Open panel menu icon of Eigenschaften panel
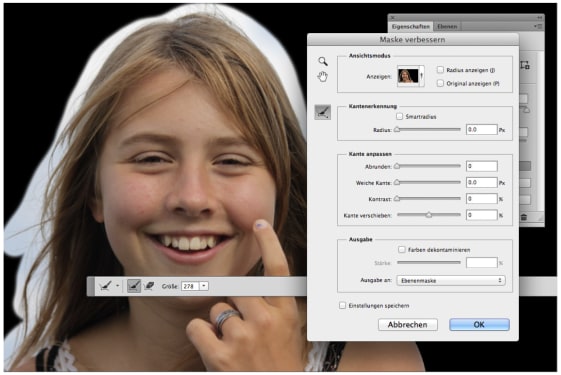The width and height of the screenshot is (561, 375). (538, 26)
